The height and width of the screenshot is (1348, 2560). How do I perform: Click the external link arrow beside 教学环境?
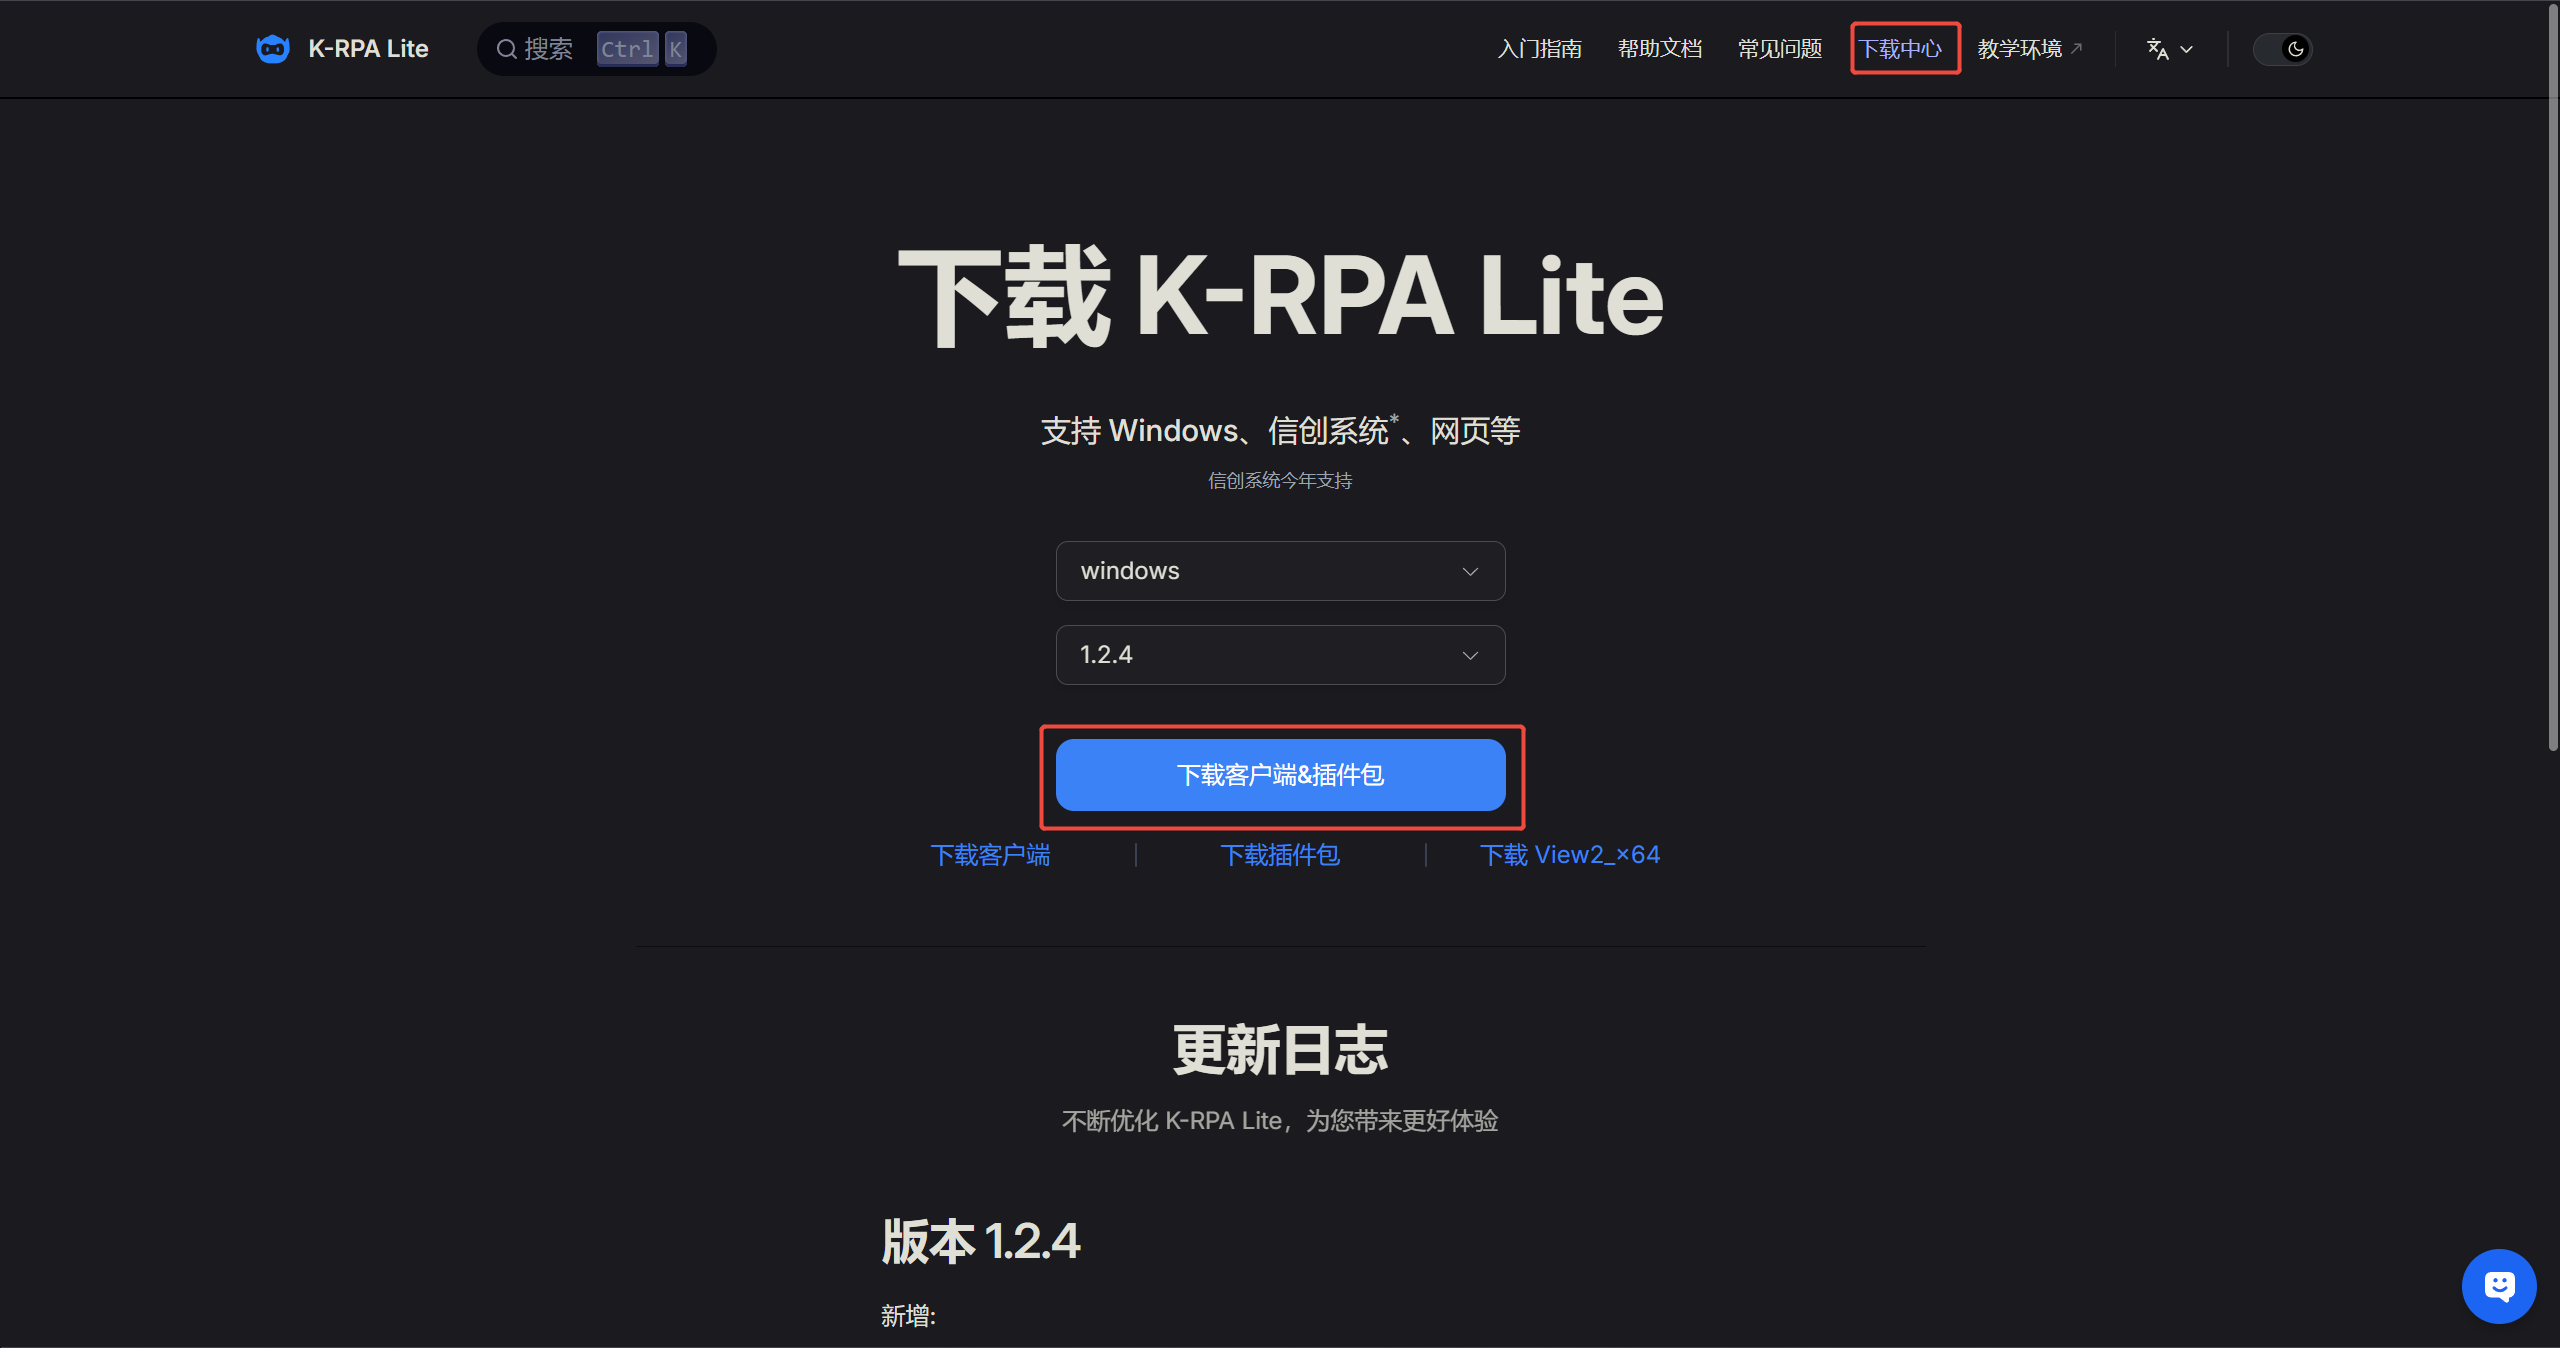[2076, 48]
